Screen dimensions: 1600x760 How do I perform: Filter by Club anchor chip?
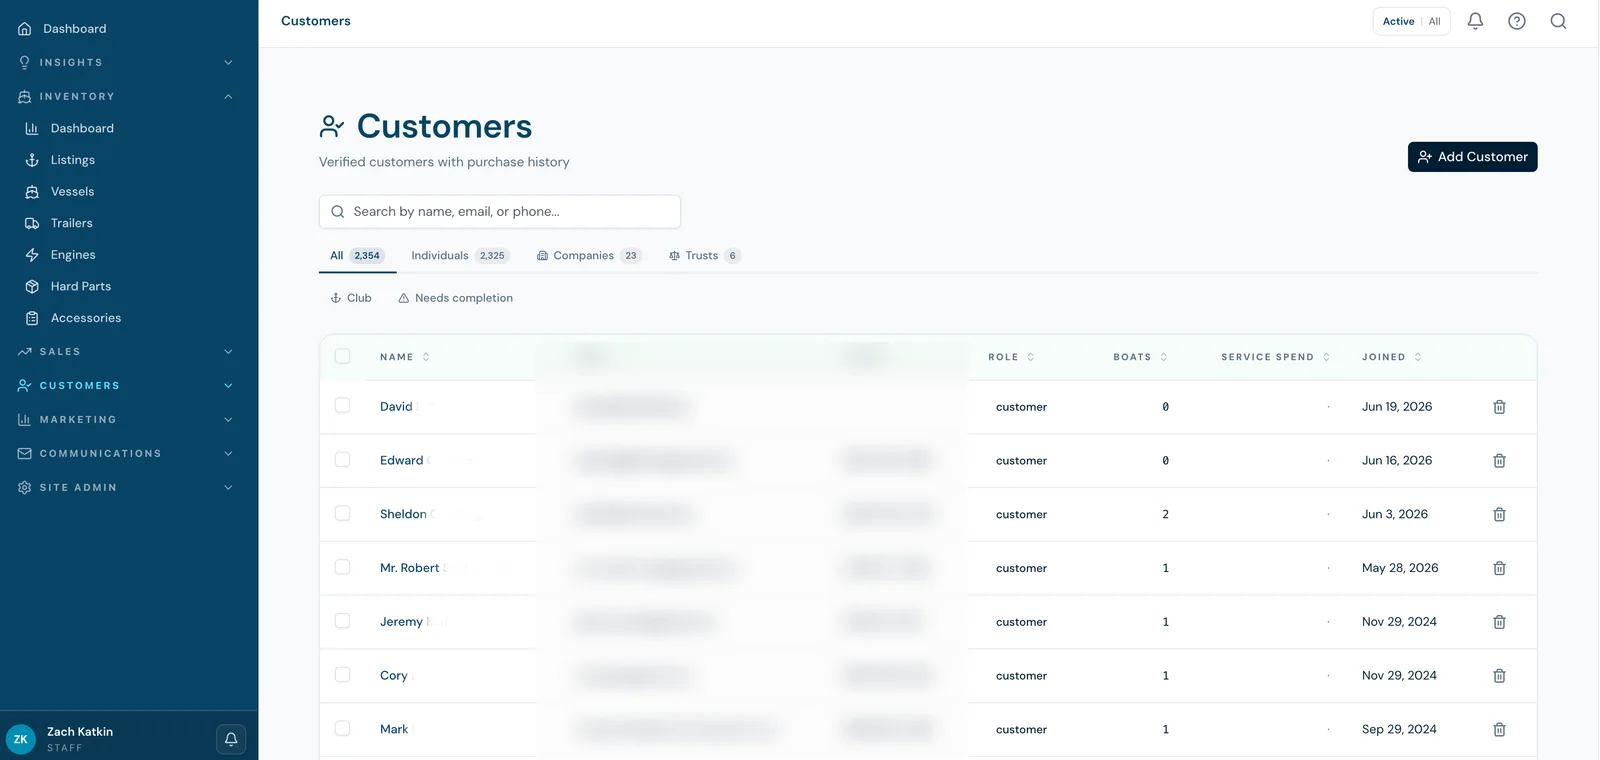(351, 298)
